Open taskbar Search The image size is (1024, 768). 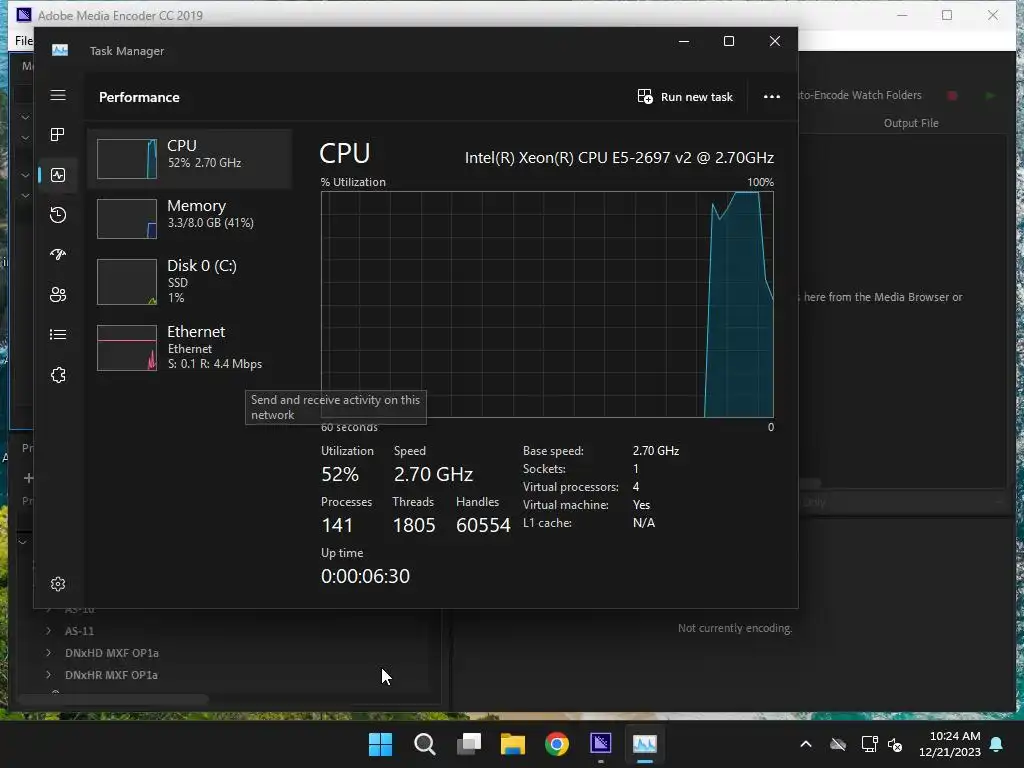coord(424,744)
